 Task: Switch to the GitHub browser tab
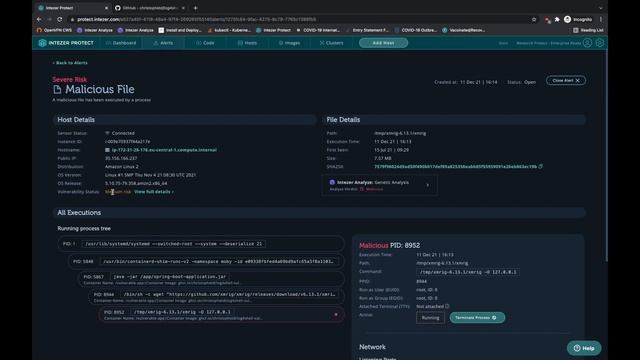pos(150,8)
